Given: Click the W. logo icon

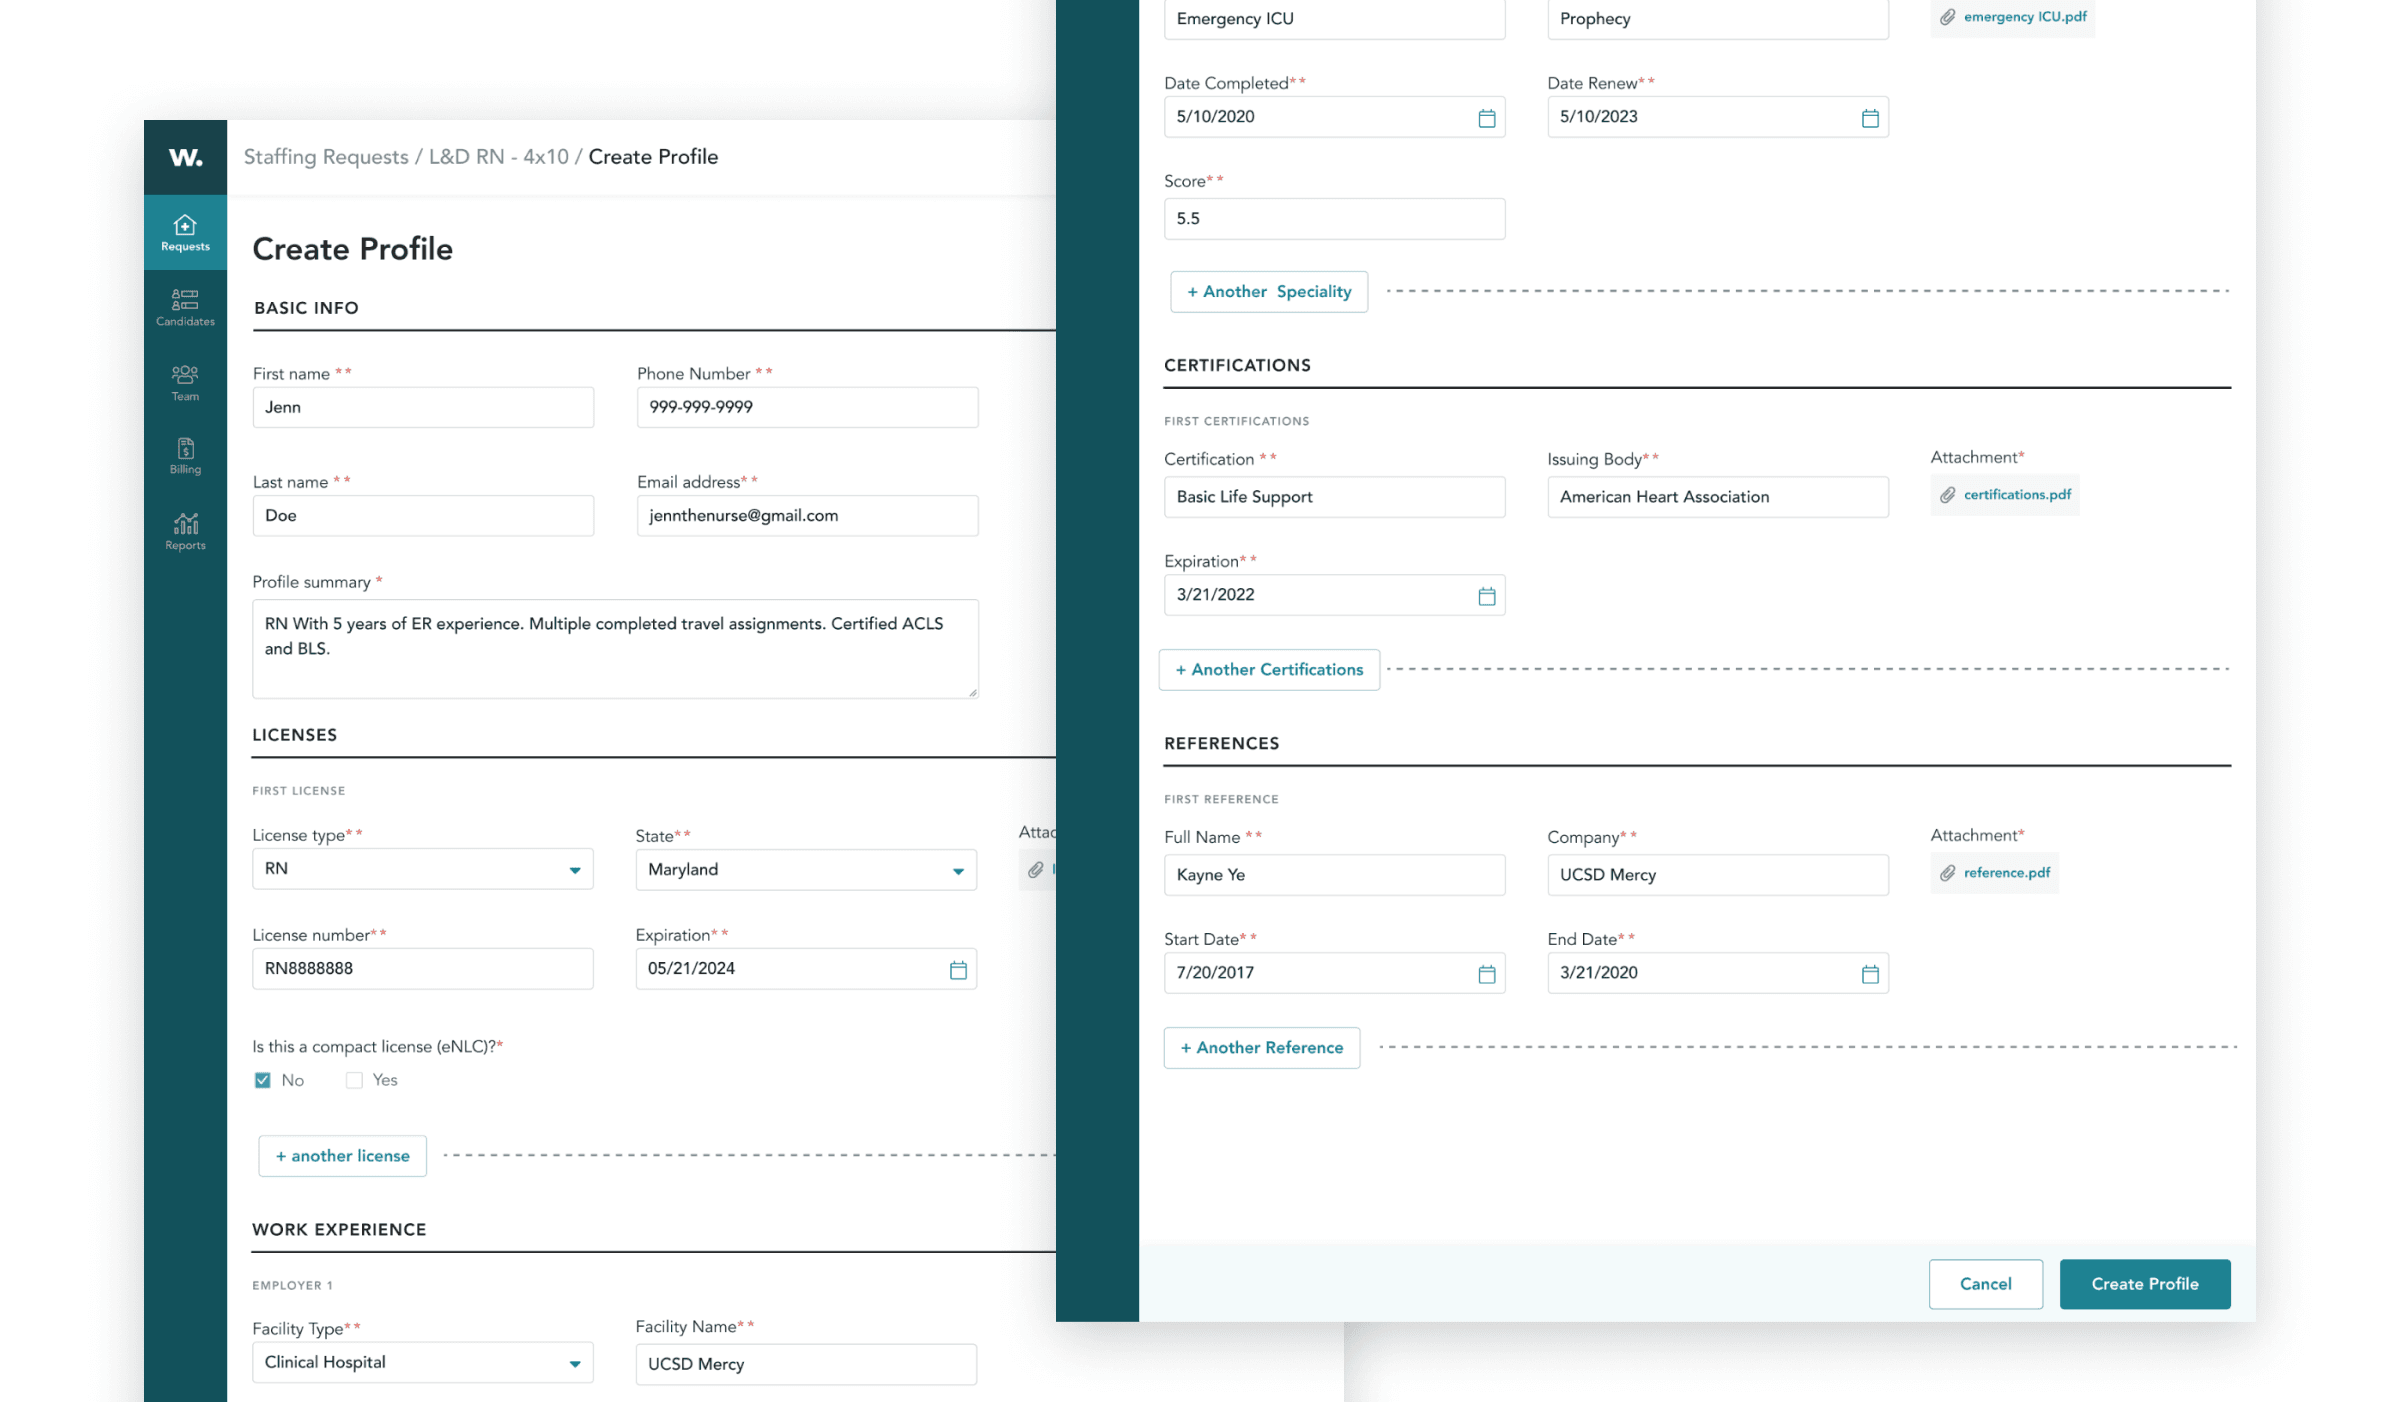Looking at the screenshot, I should 185,157.
